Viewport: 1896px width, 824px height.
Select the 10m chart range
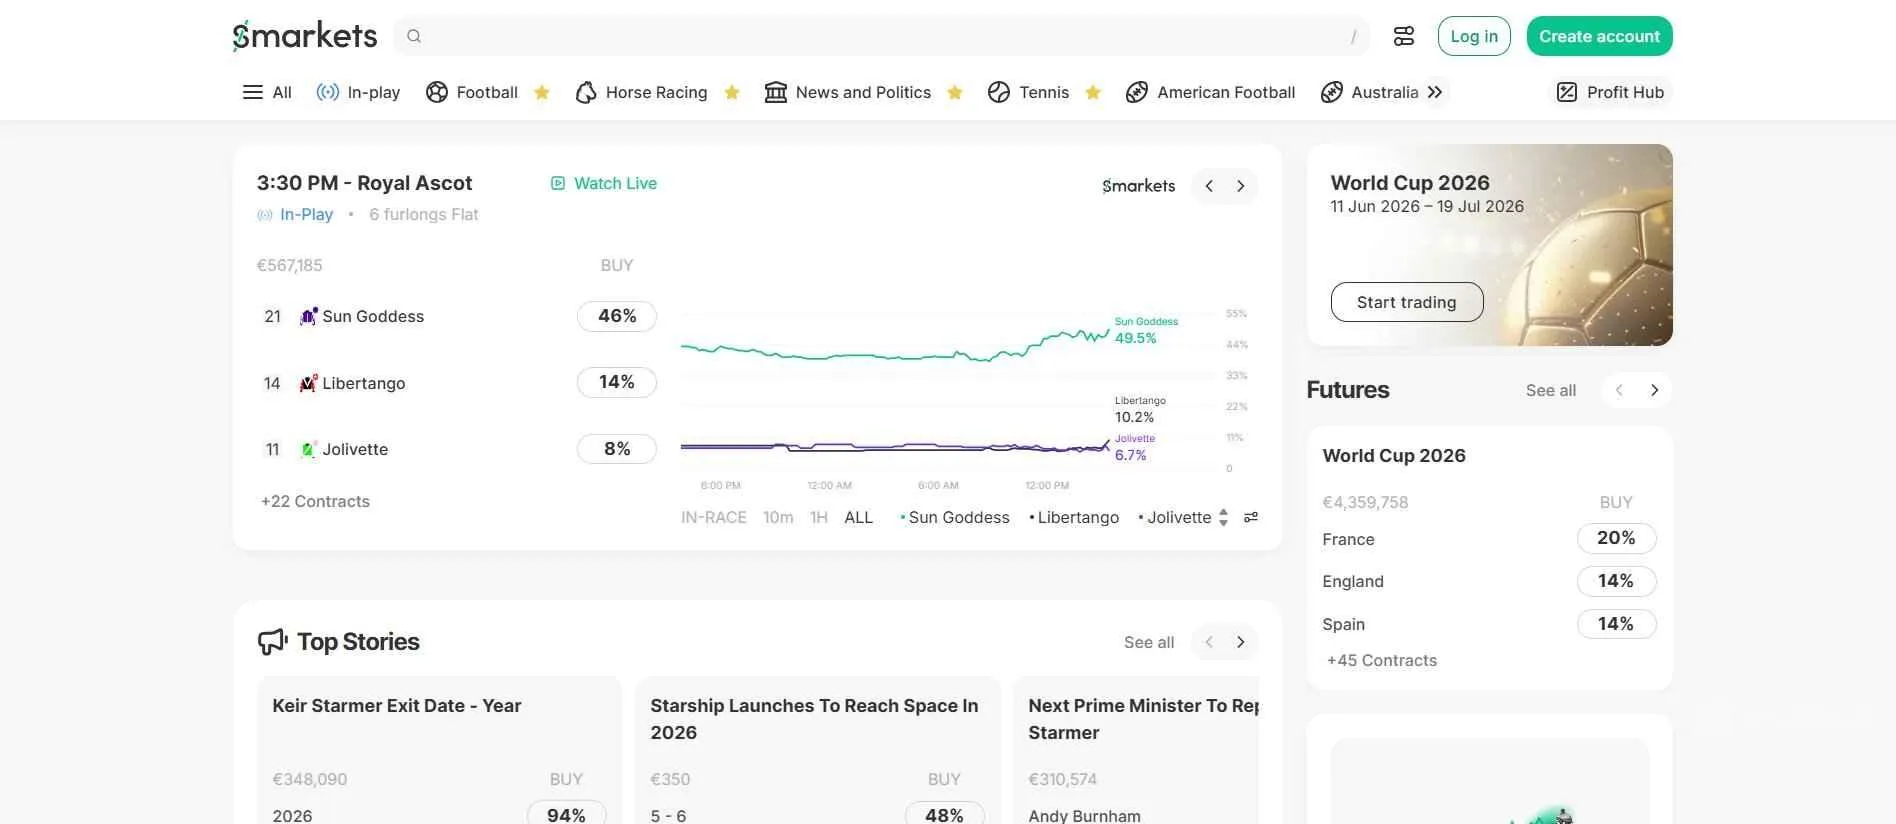tap(778, 517)
